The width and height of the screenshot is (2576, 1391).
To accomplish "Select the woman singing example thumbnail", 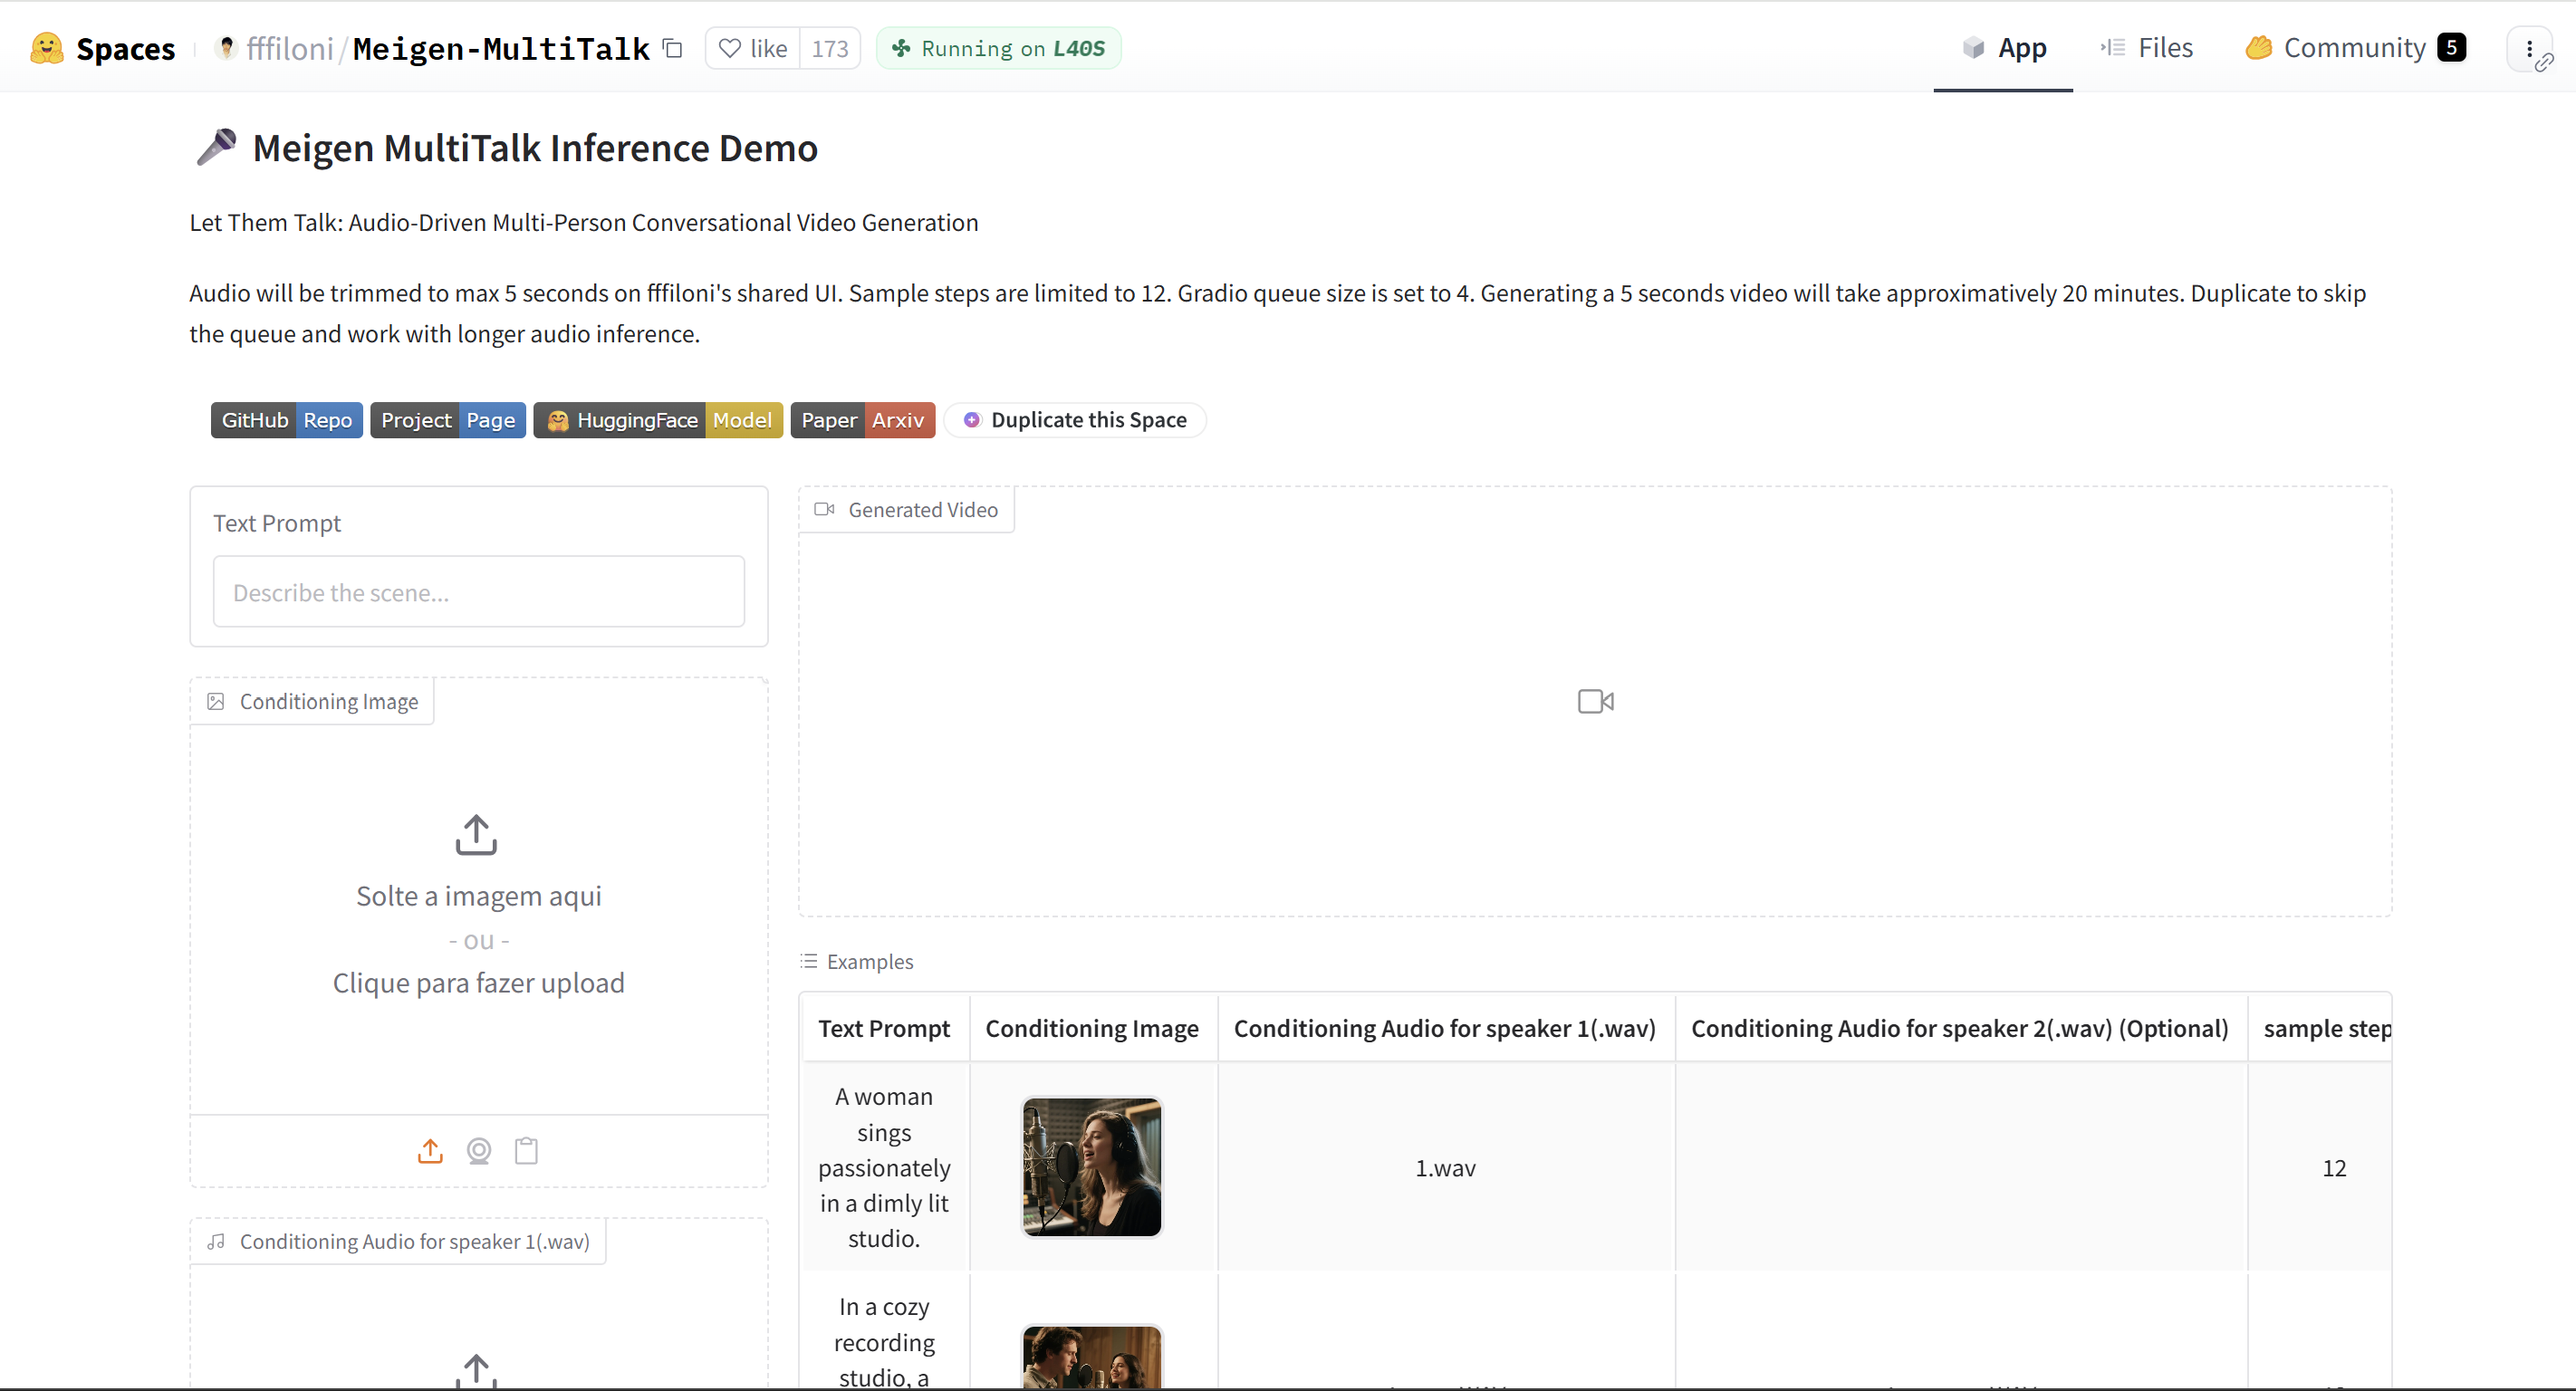I will (x=1092, y=1167).
